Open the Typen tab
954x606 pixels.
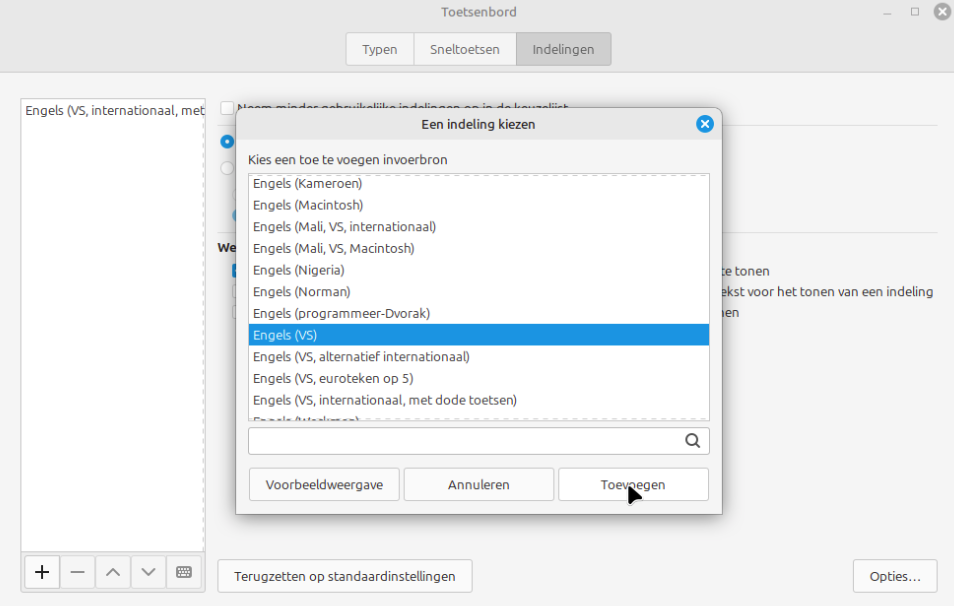[x=380, y=49]
